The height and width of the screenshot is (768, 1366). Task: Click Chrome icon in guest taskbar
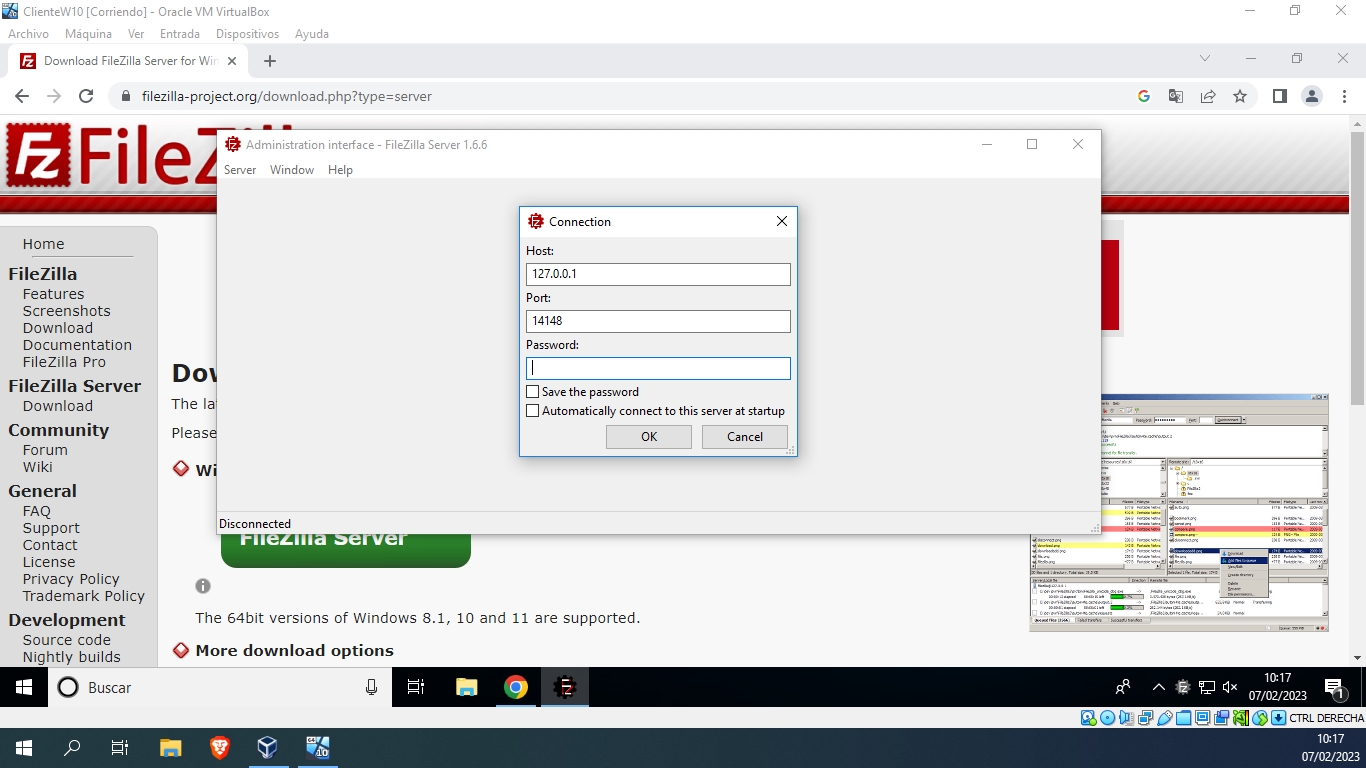pyautogui.click(x=516, y=687)
